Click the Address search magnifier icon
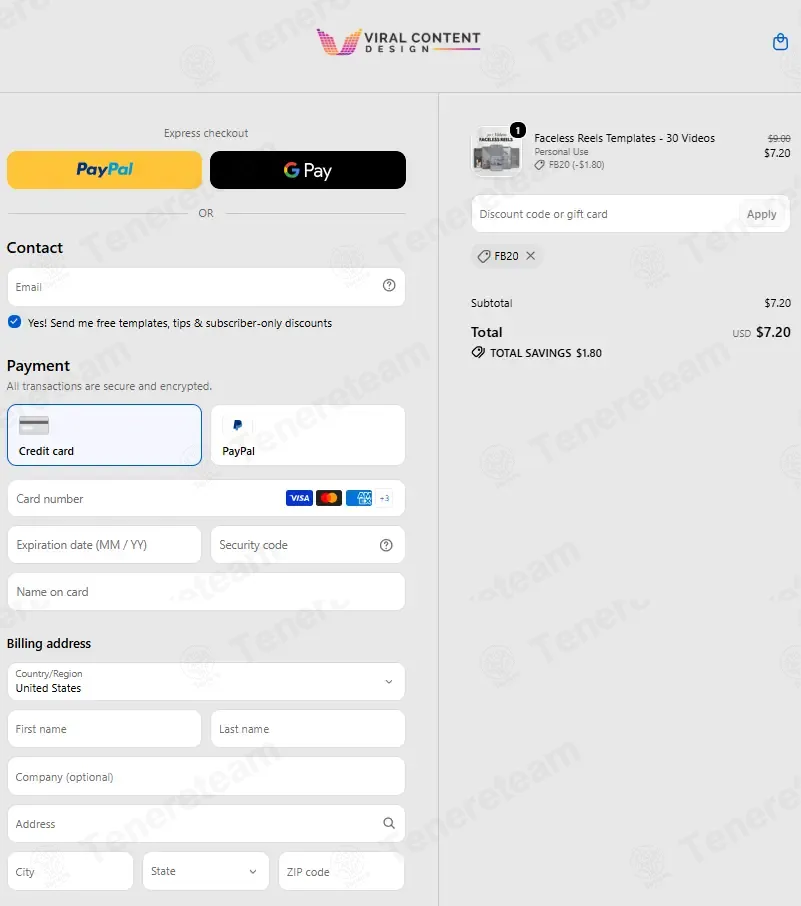This screenshot has height=906, width=801. [x=389, y=823]
